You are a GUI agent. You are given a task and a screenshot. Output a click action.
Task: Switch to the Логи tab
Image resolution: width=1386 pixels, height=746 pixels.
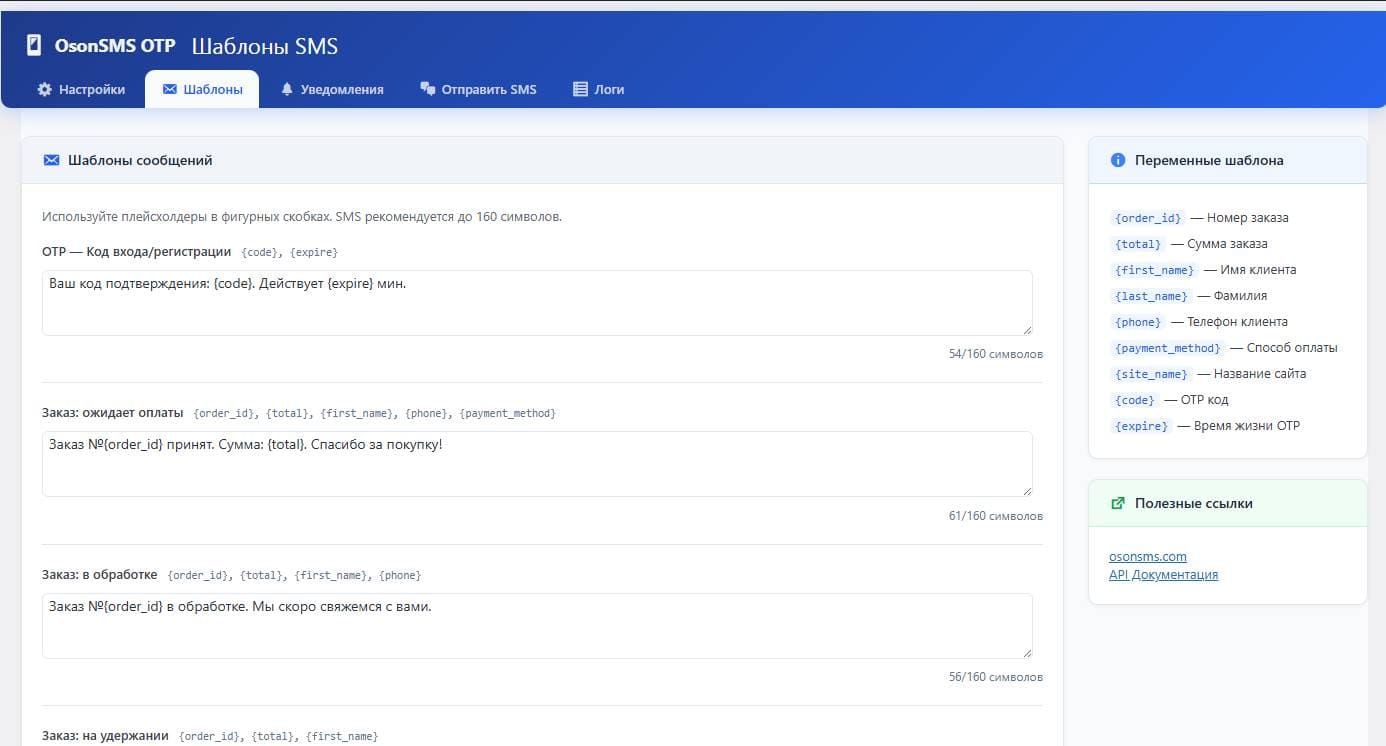point(598,89)
